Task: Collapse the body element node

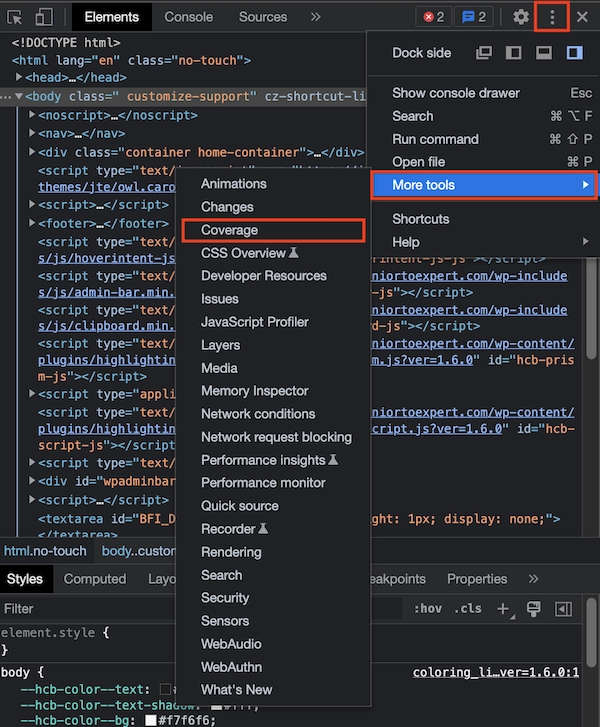Action: [x=19, y=96]
